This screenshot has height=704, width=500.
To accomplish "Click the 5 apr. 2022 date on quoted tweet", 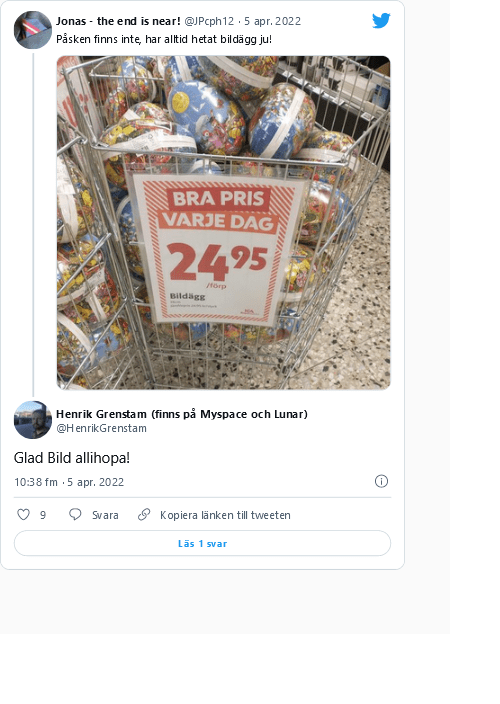I will click(x=272, y=21).
